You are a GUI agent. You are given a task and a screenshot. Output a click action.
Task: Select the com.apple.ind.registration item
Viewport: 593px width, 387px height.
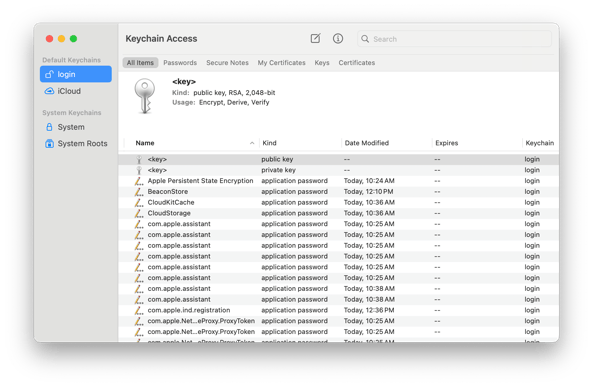[338, 310]
